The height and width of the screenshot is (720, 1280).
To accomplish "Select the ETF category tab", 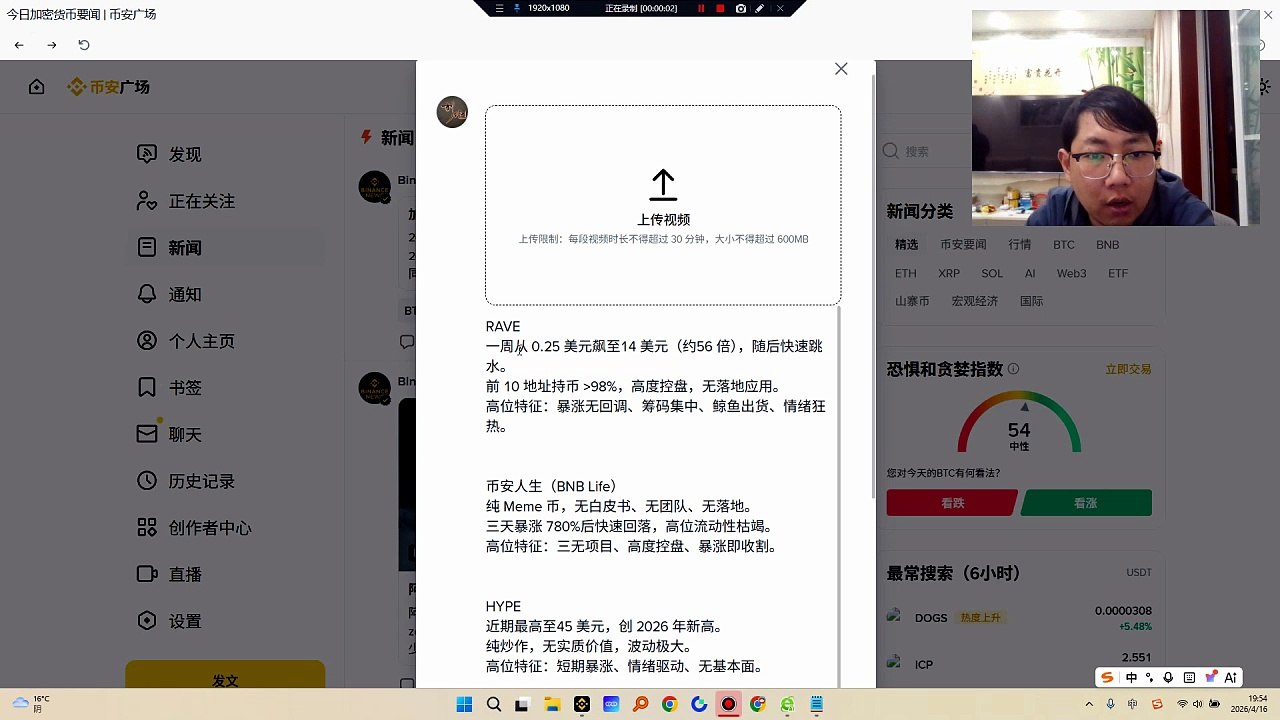I will tap(1117, 273).
